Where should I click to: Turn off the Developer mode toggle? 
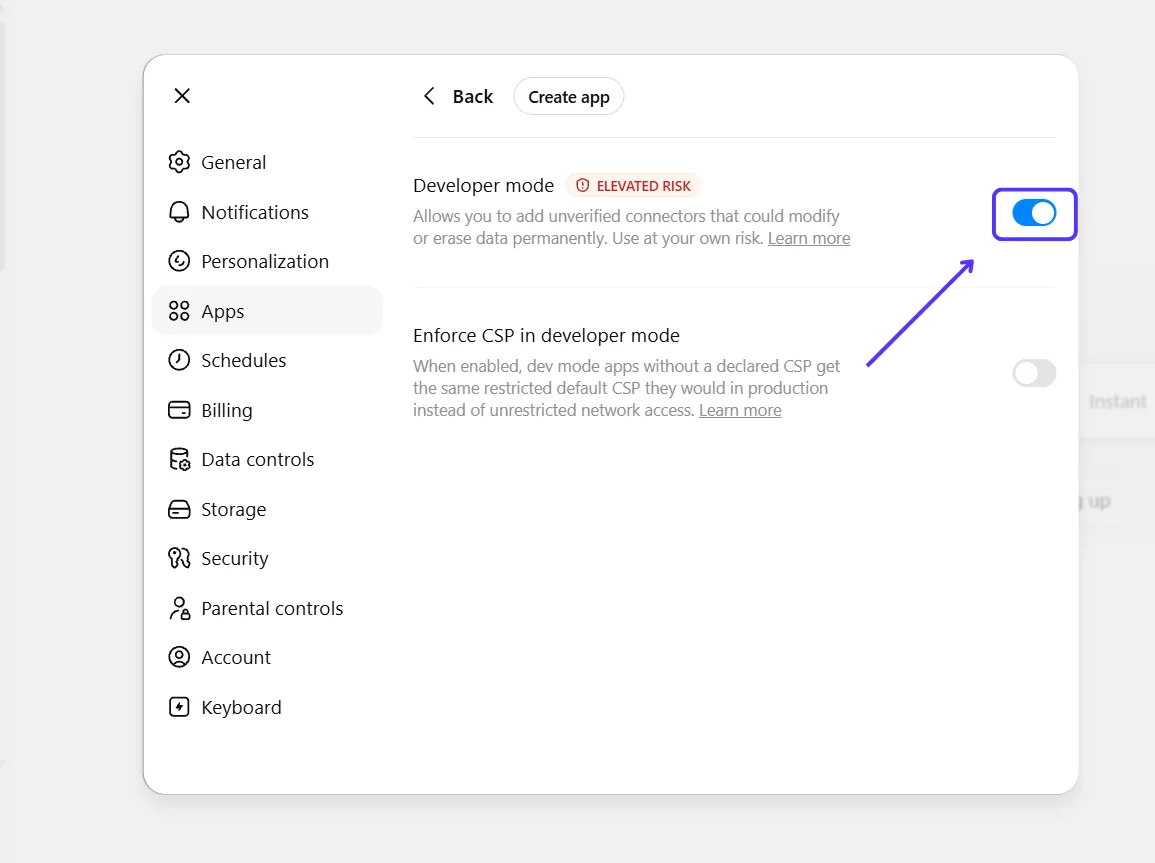pos(1034,214)
